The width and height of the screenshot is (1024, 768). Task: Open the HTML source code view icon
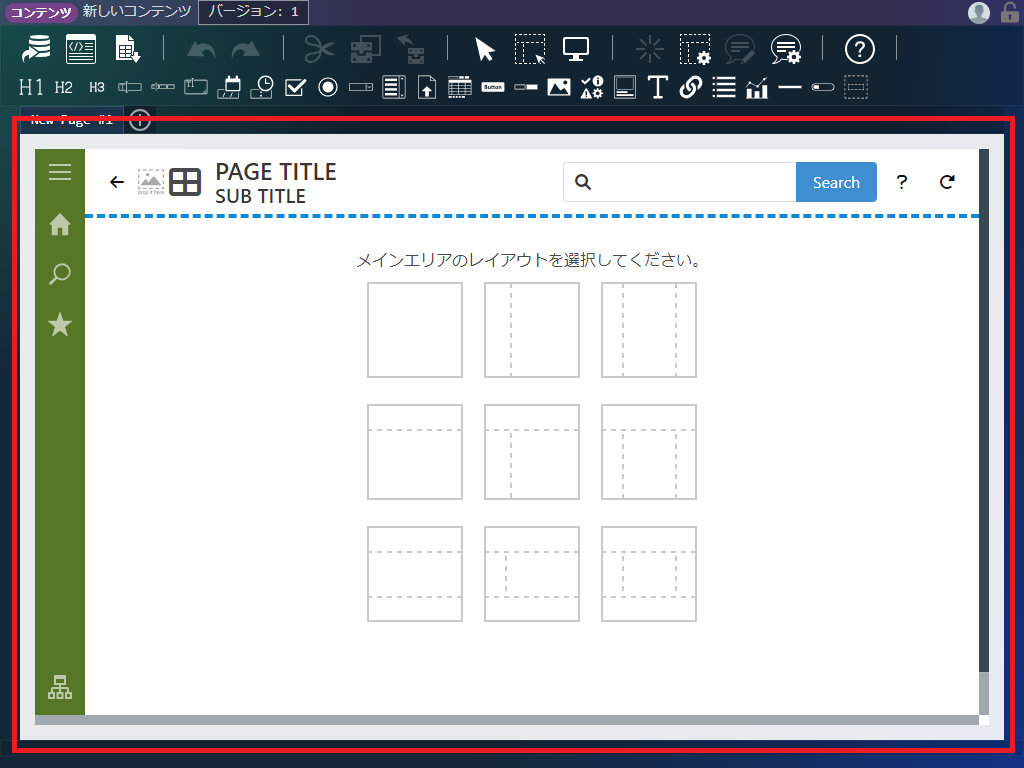(x=81, y=49)
